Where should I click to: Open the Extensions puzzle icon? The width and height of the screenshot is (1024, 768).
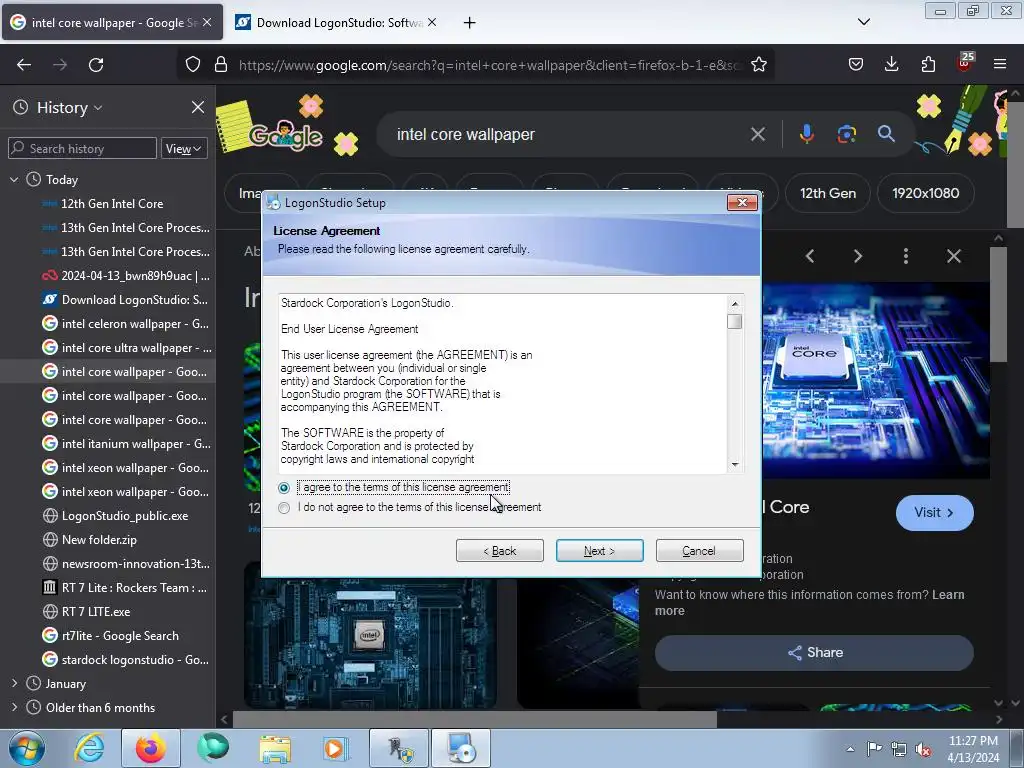[928, 65]
